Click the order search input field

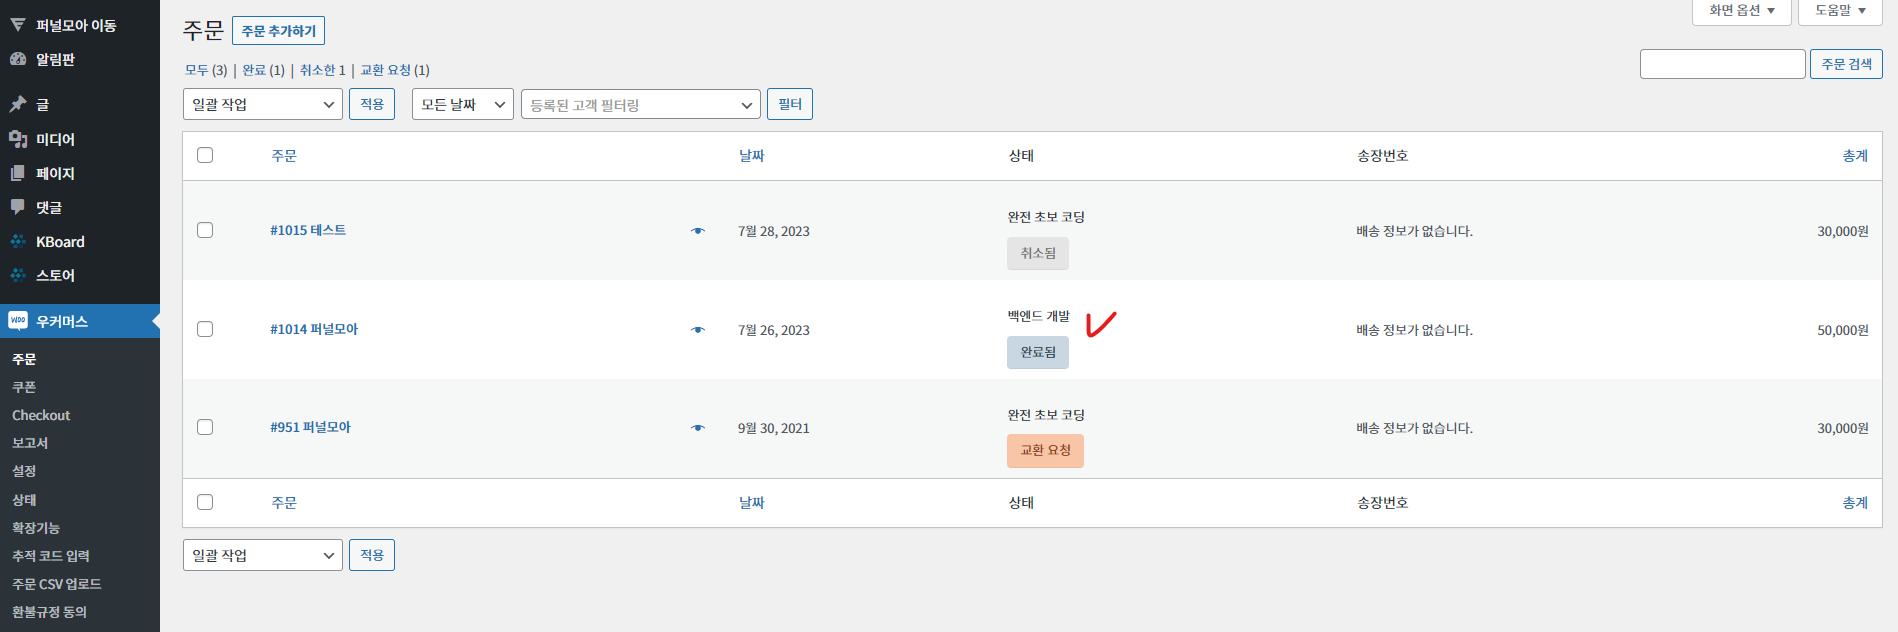pos(1722,64)
